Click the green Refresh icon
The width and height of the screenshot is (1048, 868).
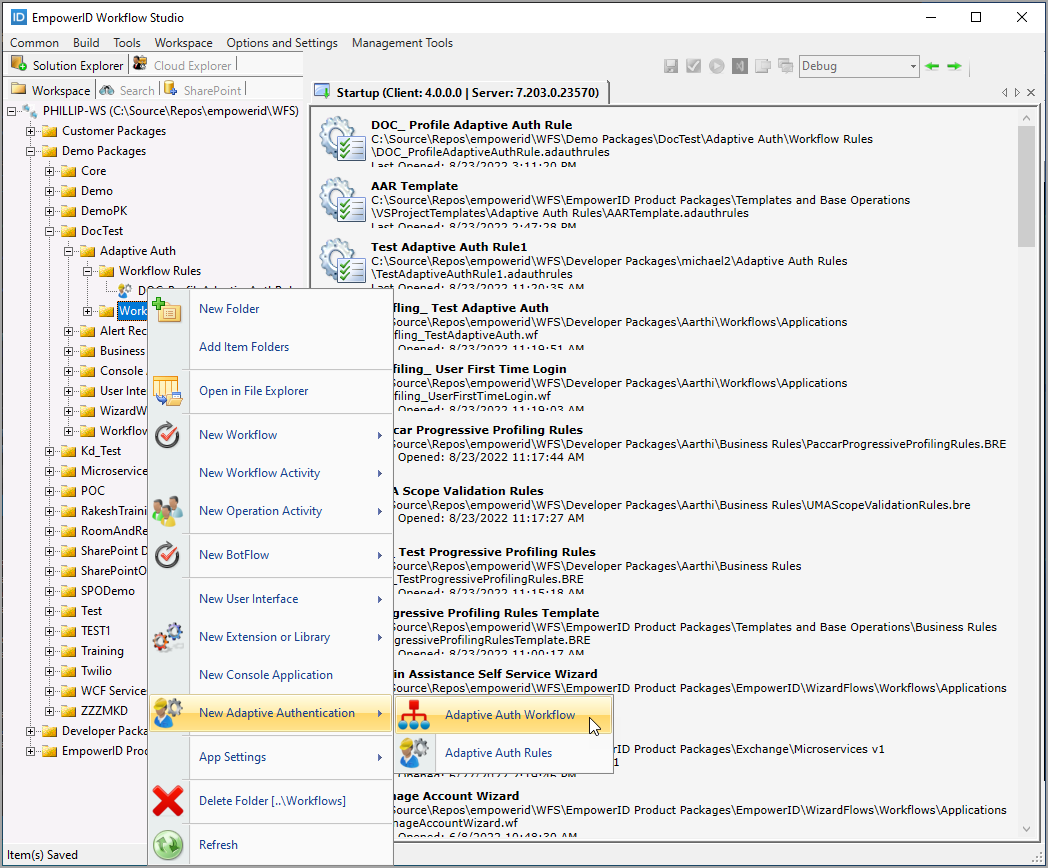168,845
